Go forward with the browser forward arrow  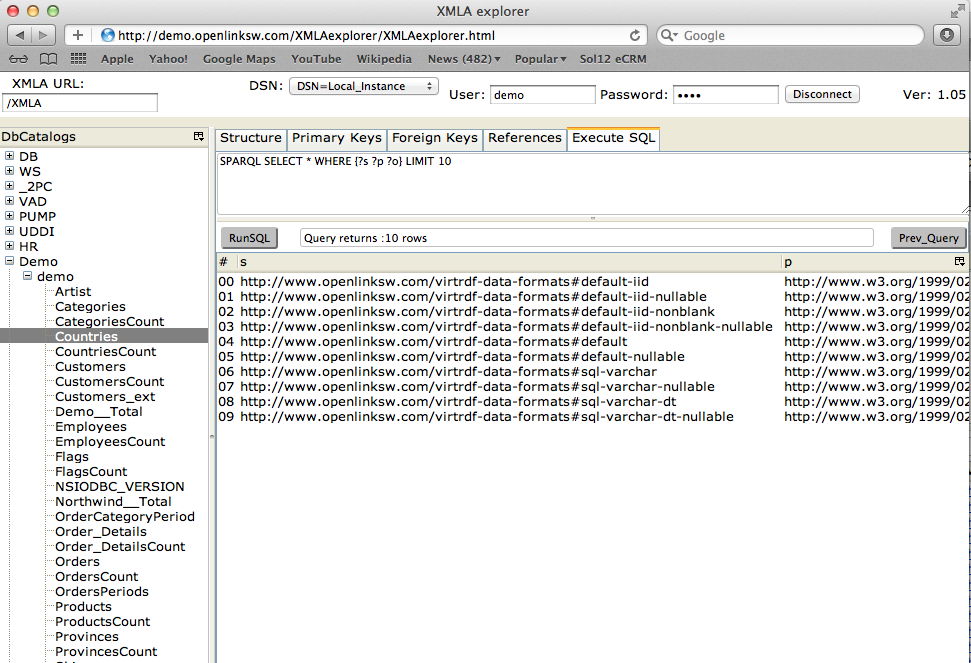tap(43, 35)
